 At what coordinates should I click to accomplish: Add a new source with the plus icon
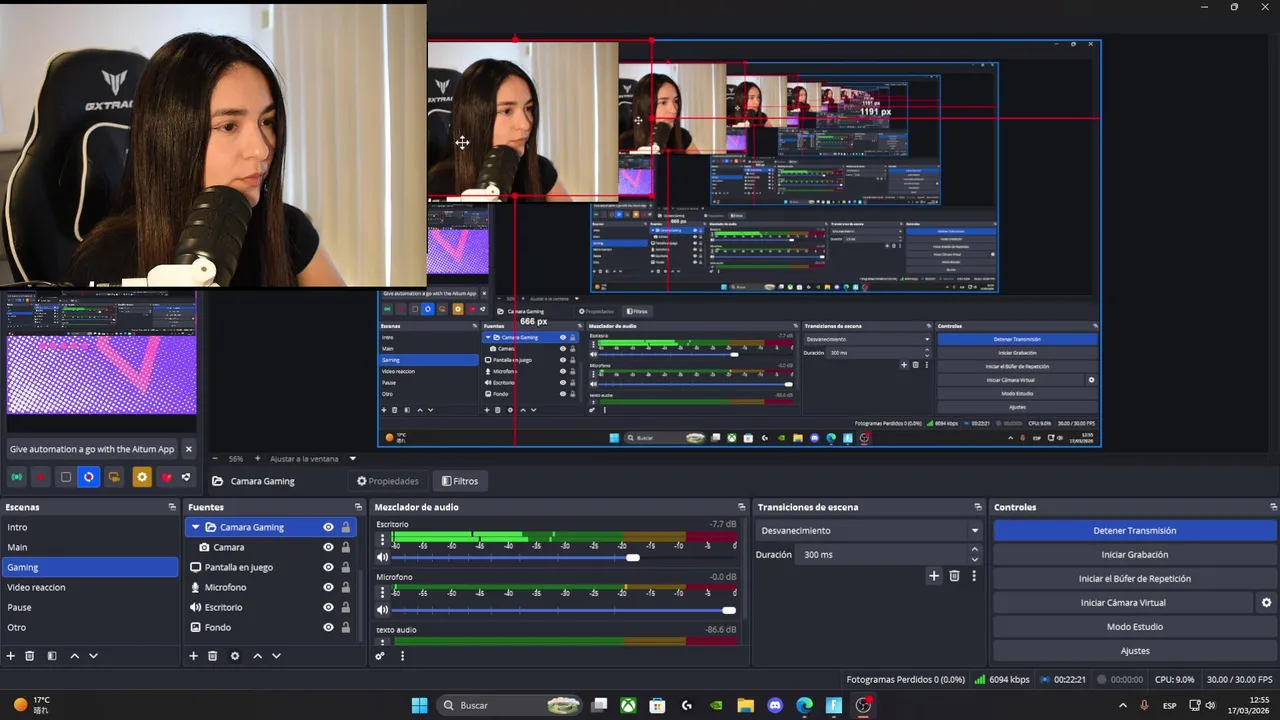click(193, 656)
